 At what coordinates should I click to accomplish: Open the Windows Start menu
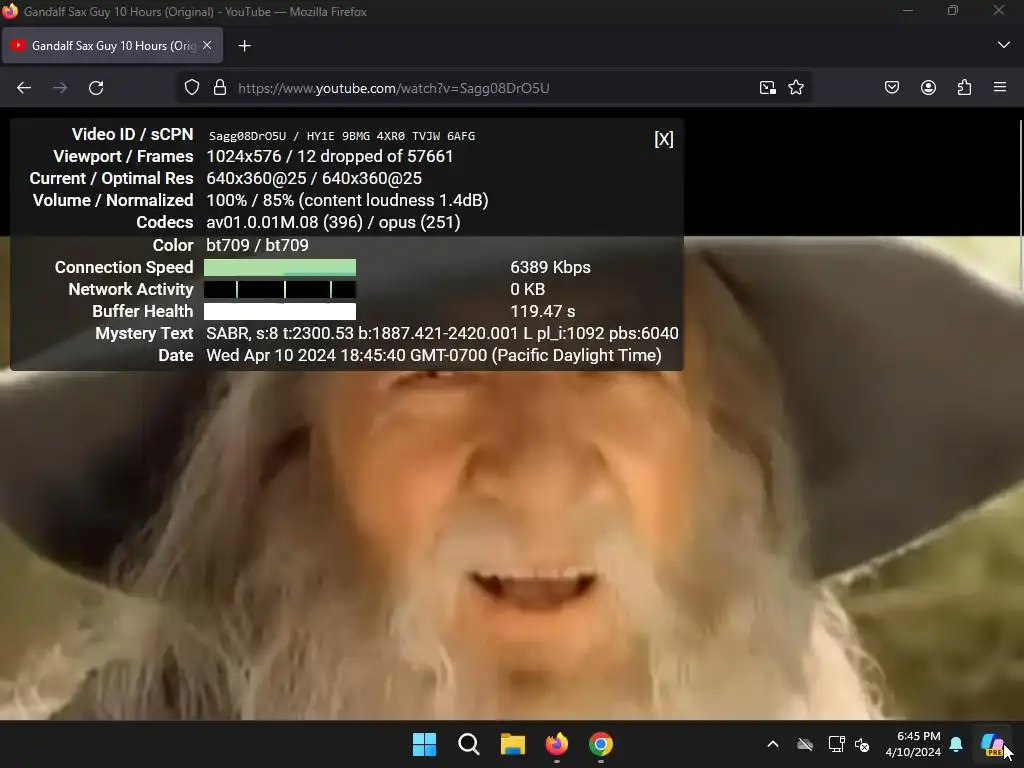(424, 744)
